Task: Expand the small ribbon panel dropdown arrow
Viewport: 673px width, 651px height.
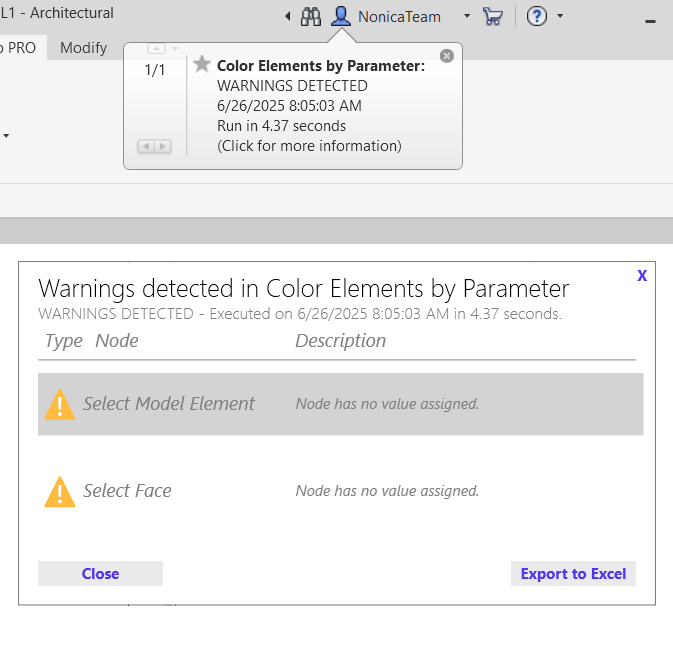Action: tap(6, 136)
